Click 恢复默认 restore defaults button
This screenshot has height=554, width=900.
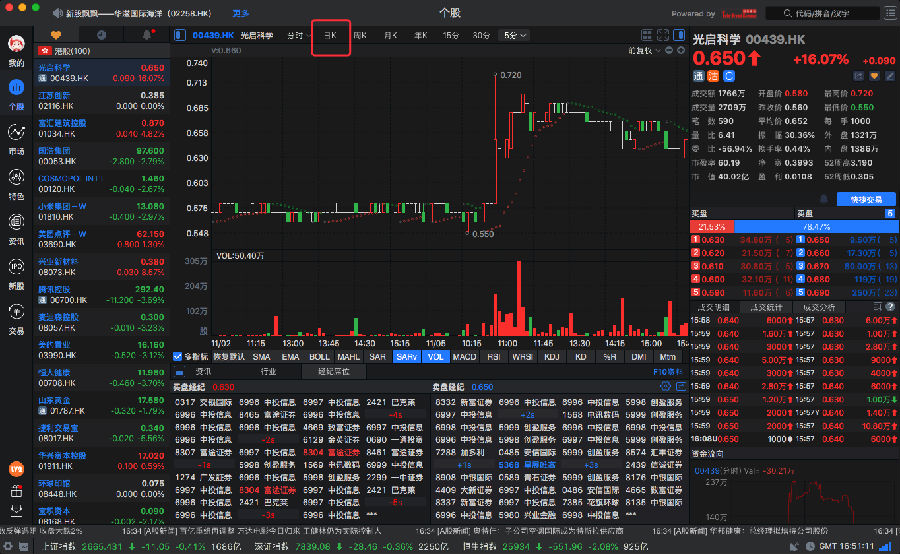(229, 357)
